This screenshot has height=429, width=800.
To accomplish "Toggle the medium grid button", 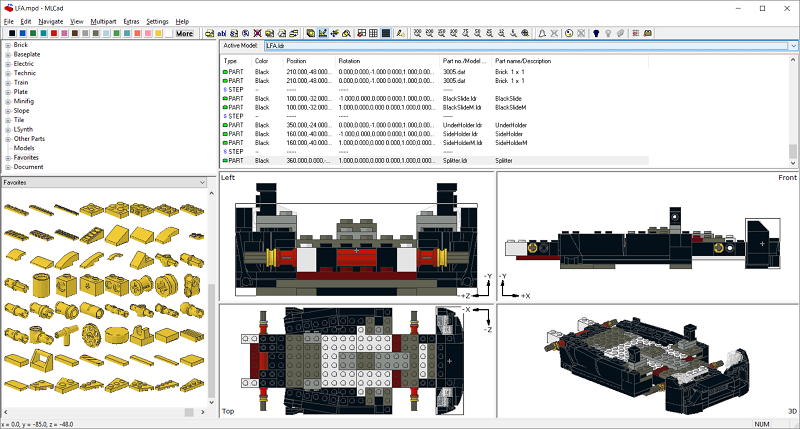I will tap(373, 33).
